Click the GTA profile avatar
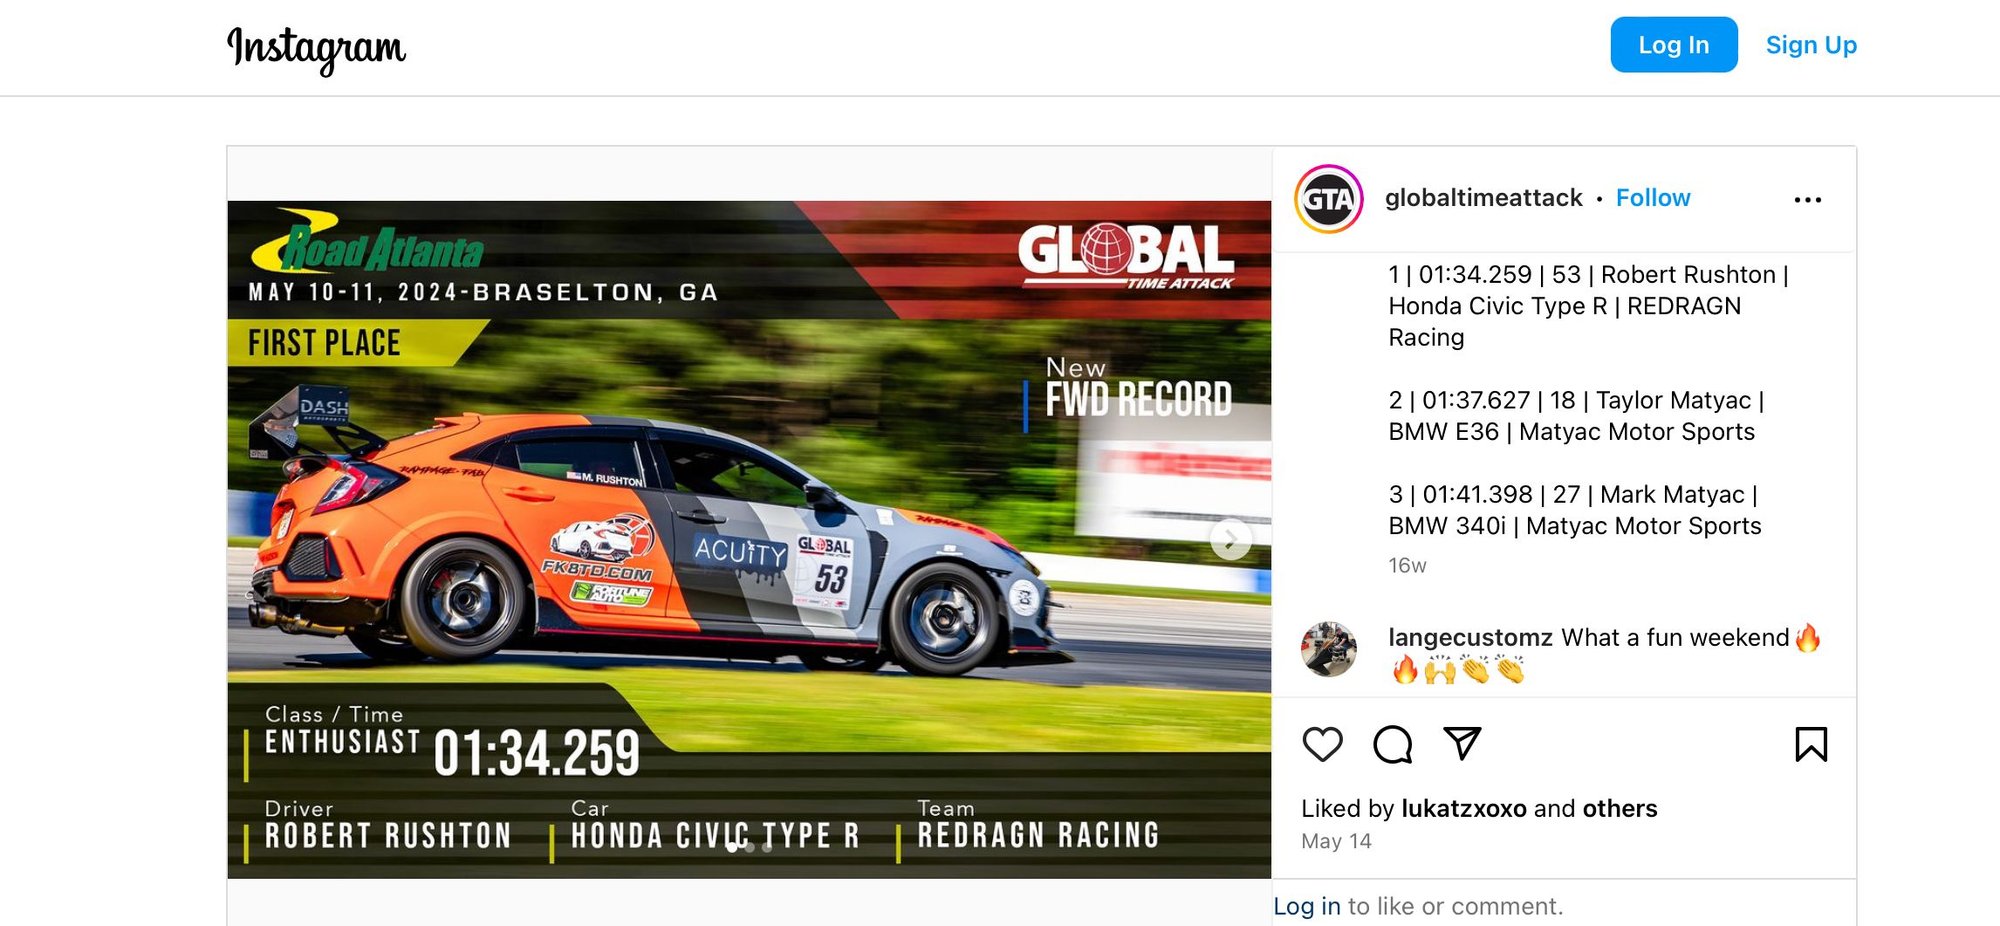Viewport: 2000px width, 926px height. [x=1329, y=199]
